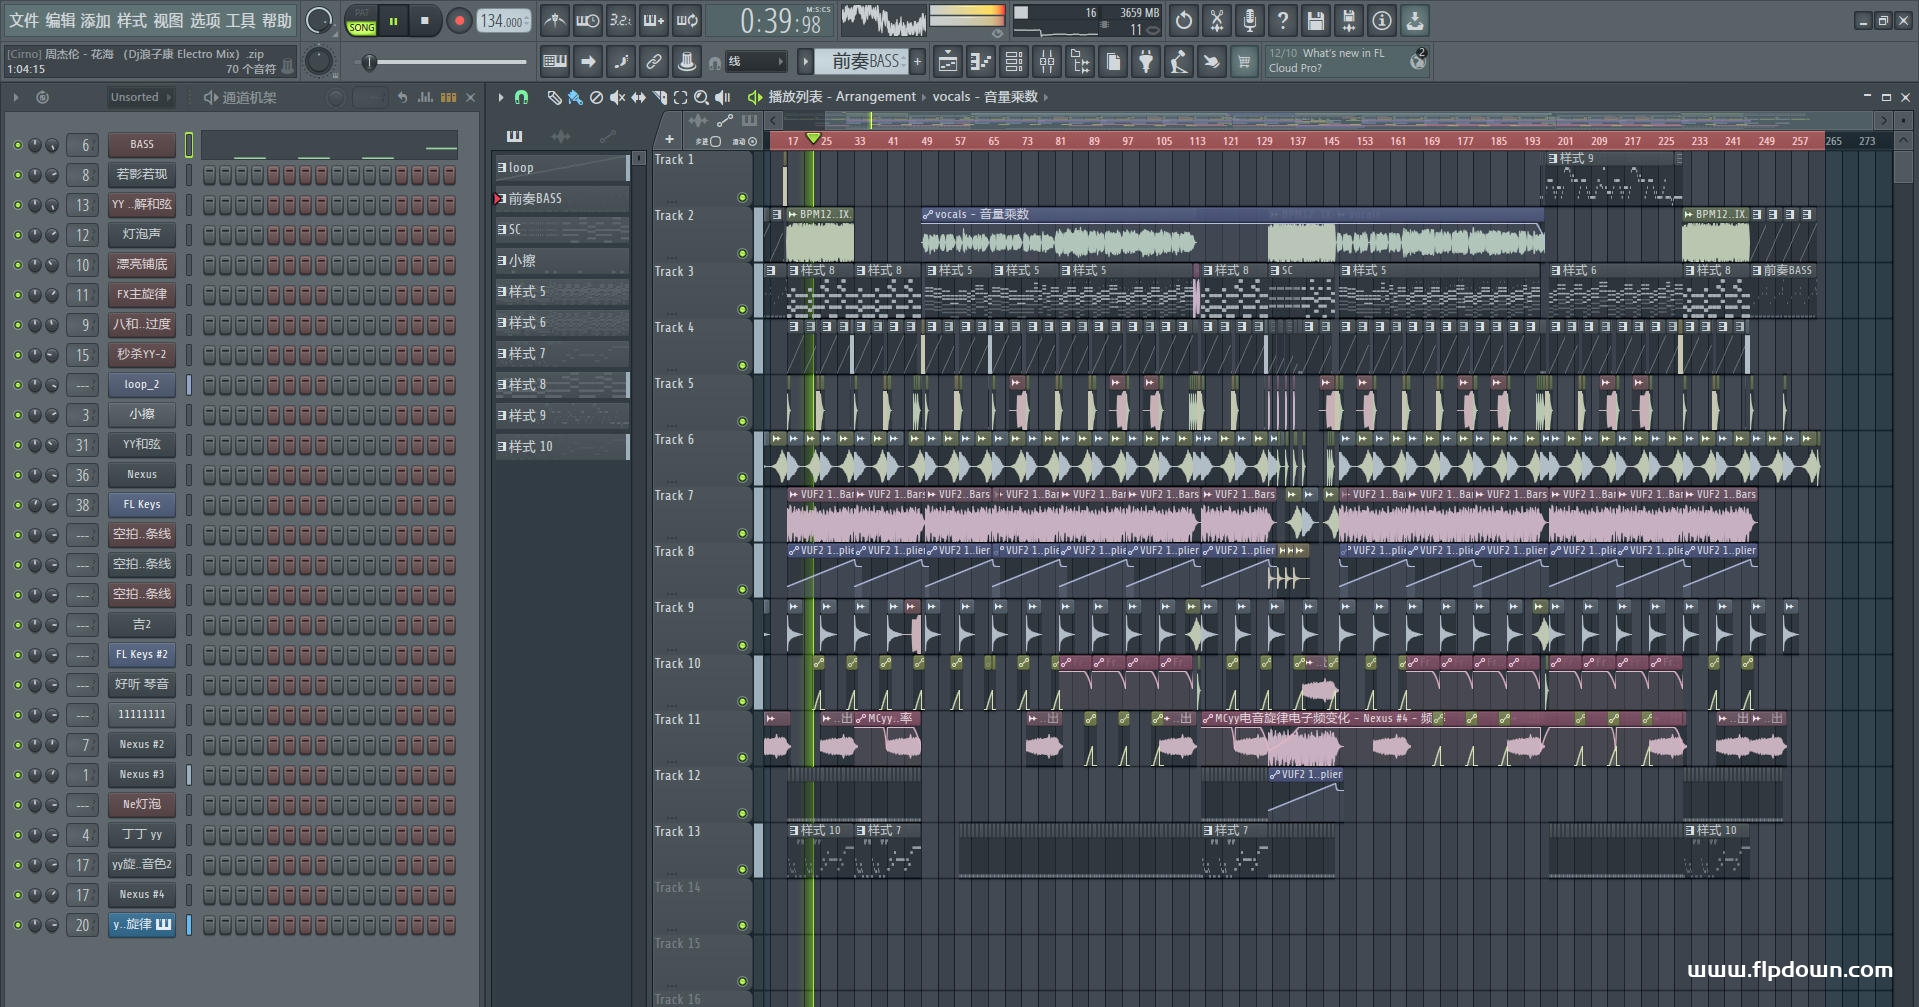The width and height of the screenshot is (1919, 1007).
Task: Open the piano roll view
Action: [980, 62]
